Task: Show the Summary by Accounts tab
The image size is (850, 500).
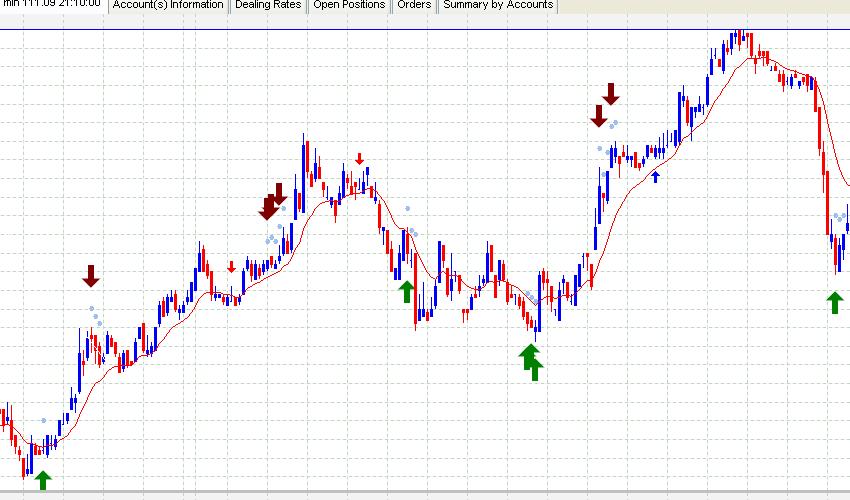Action: (x=498, y=5)
